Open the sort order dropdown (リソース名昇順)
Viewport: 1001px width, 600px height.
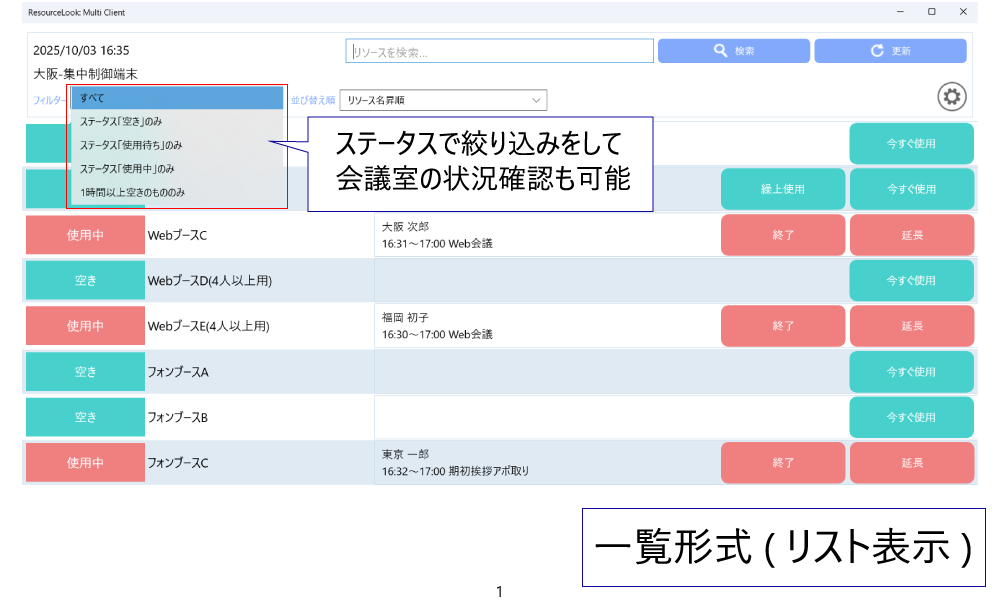click(443, 100)
